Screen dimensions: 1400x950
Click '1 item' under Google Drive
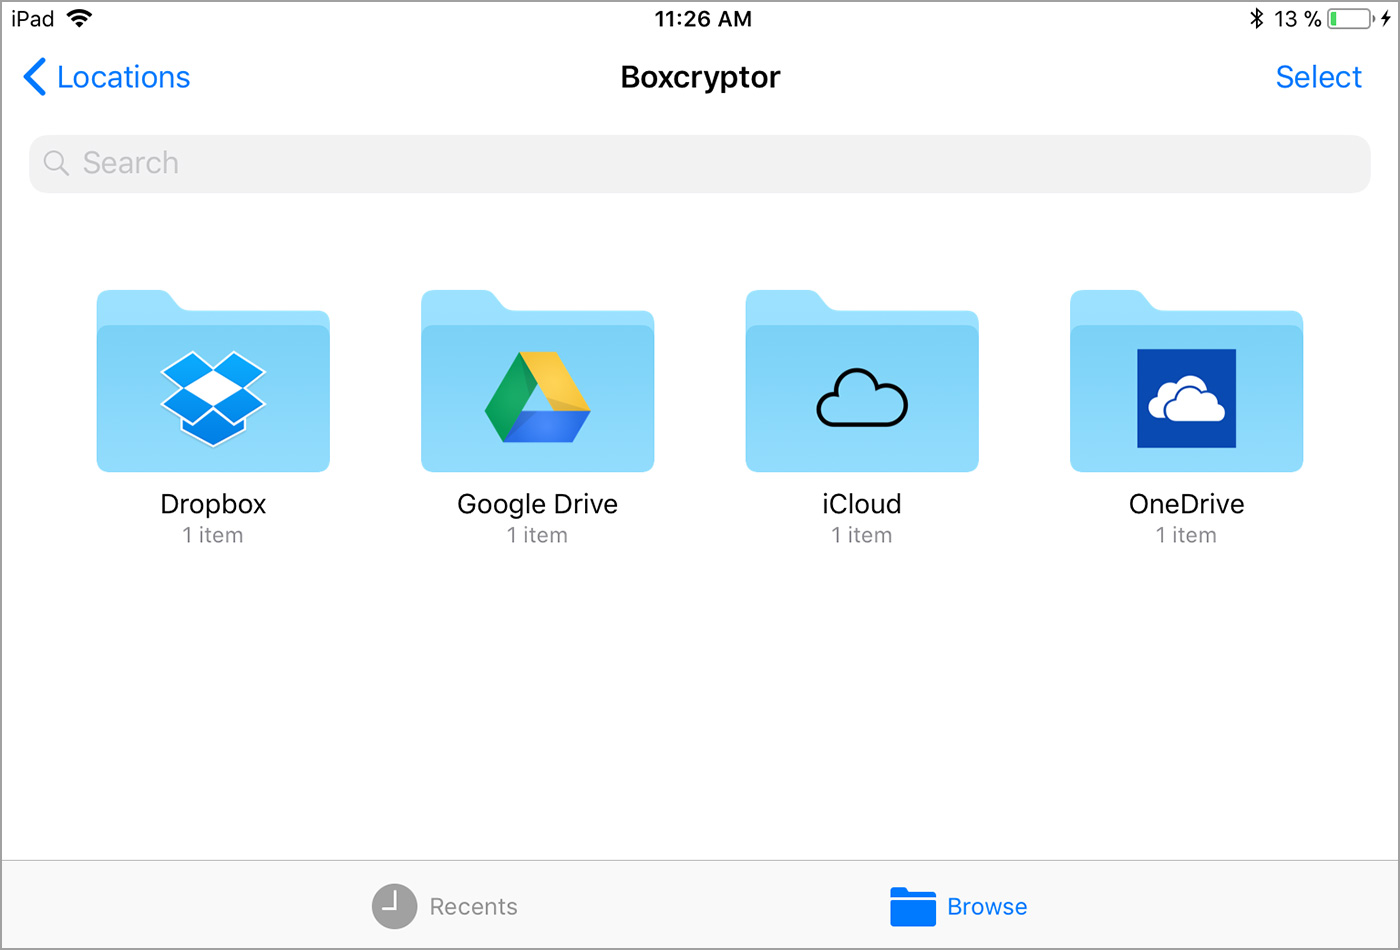point(537,535)
